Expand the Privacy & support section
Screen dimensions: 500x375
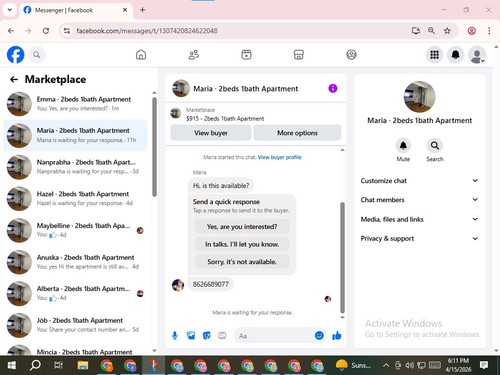(419, 238)
